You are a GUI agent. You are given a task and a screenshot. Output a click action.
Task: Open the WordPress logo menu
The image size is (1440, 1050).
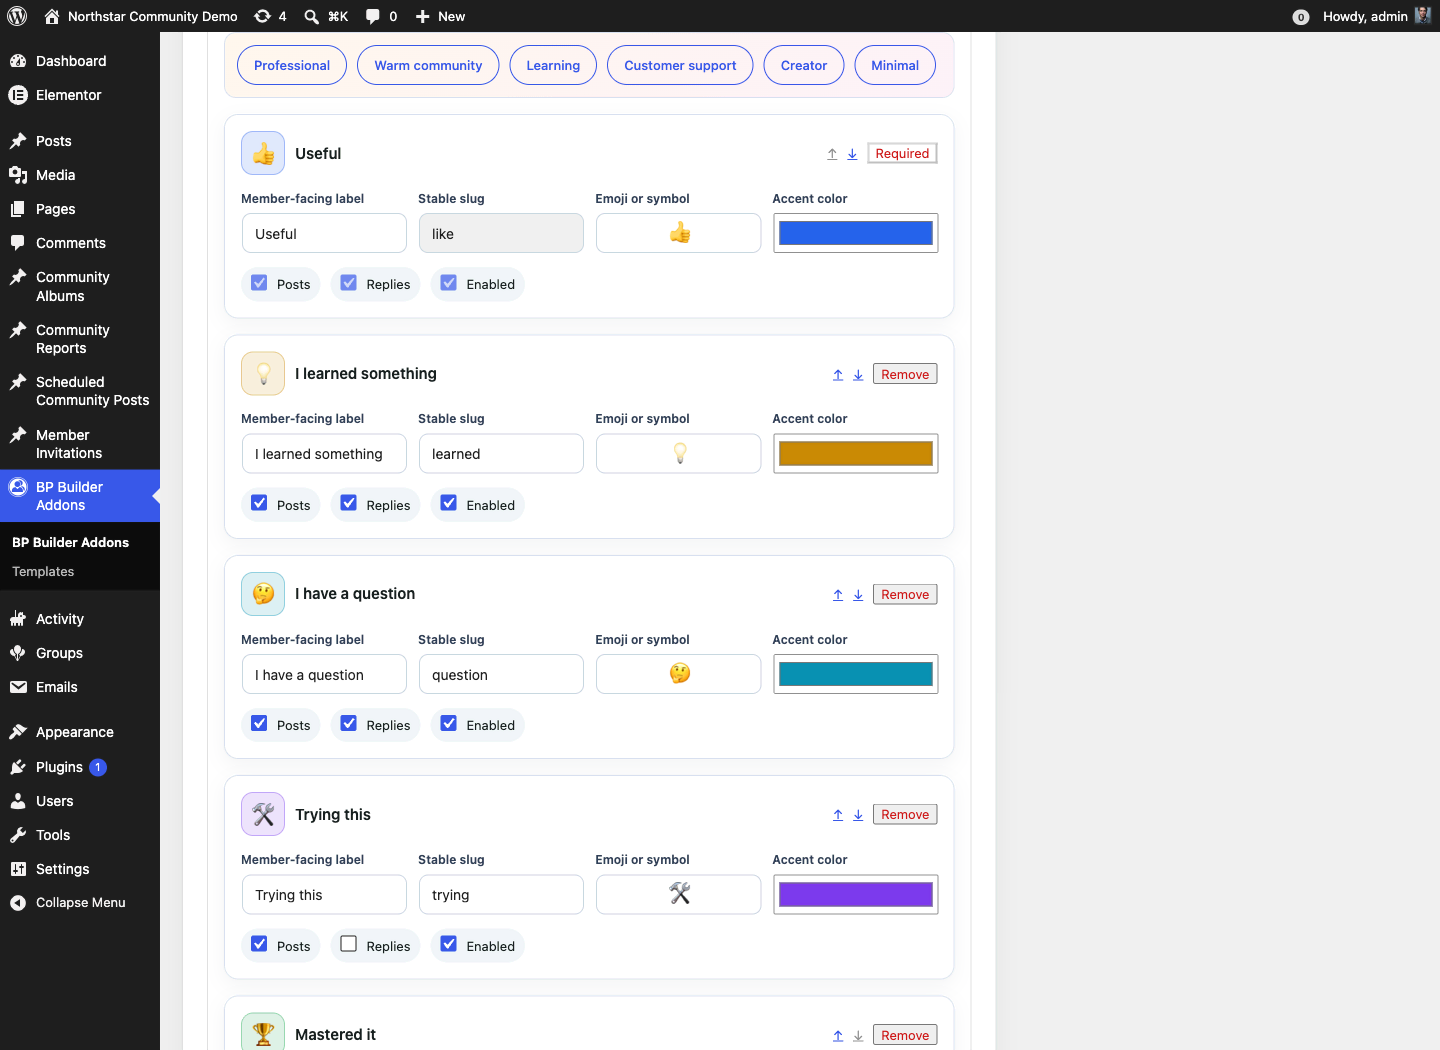click(x=17, y=16)
